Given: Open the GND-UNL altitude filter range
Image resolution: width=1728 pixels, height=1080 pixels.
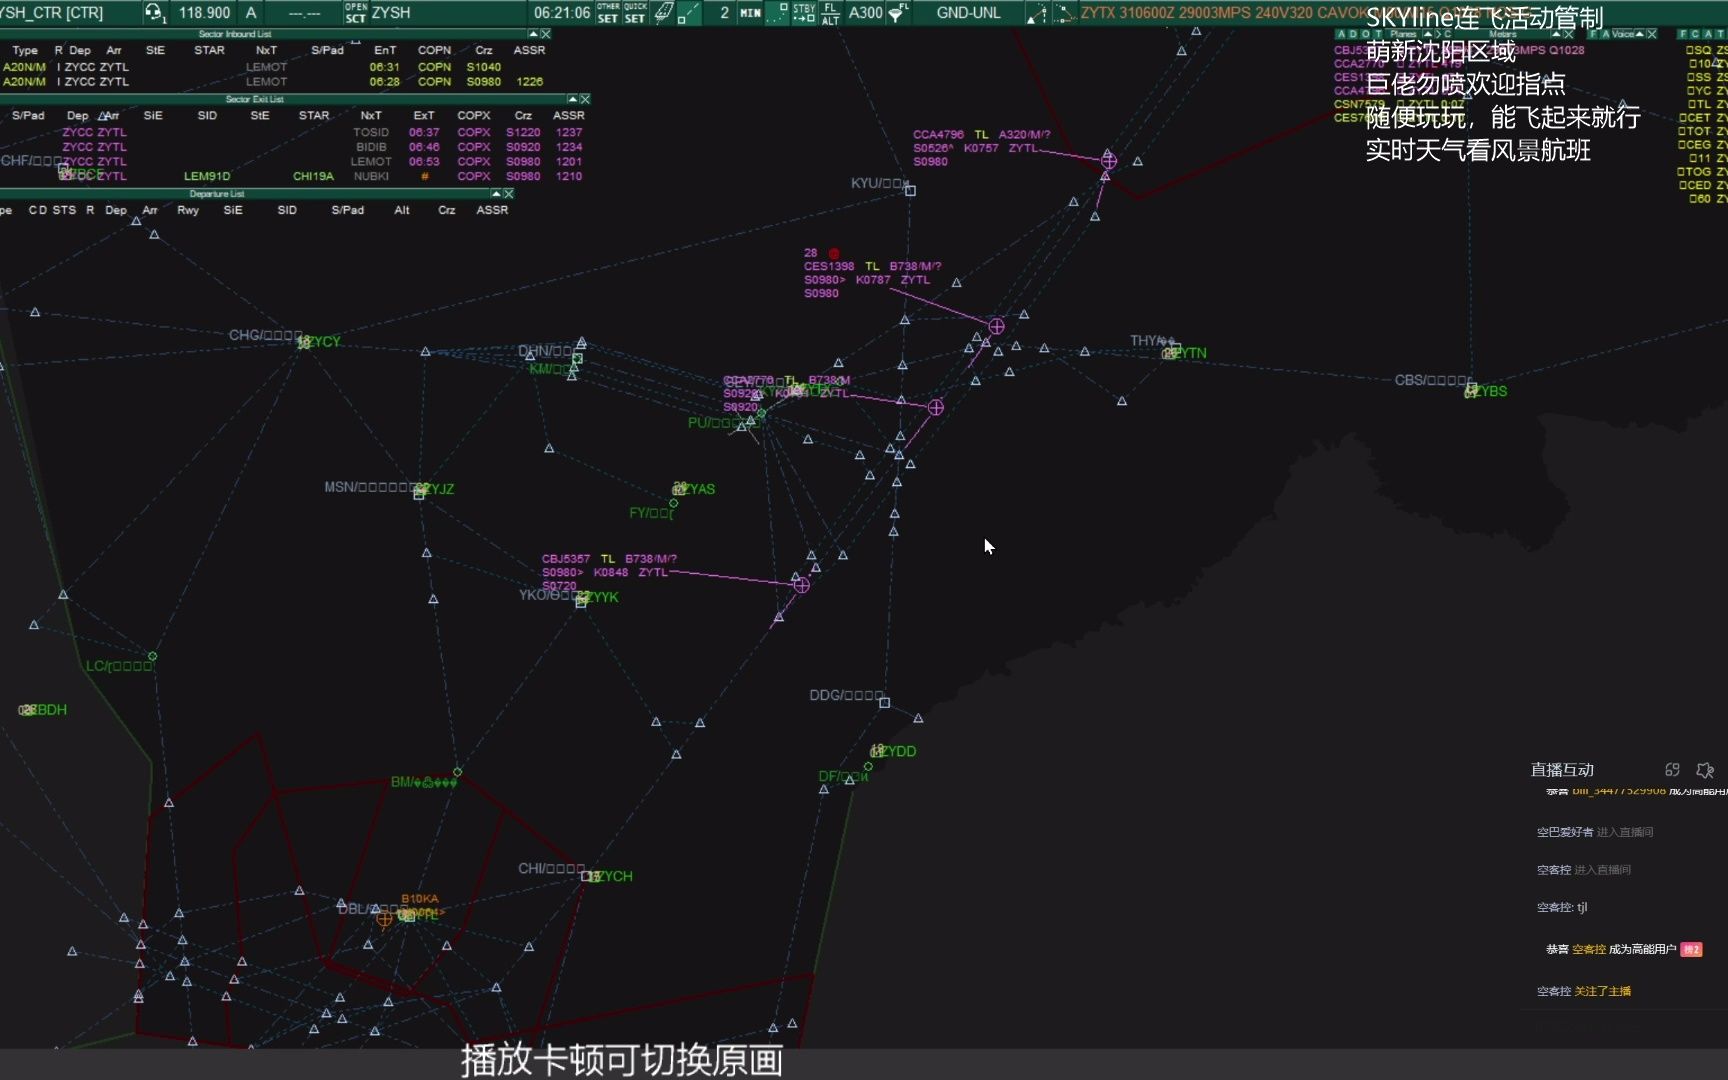Looking at the screenshot, I should (x=968, y=13).
